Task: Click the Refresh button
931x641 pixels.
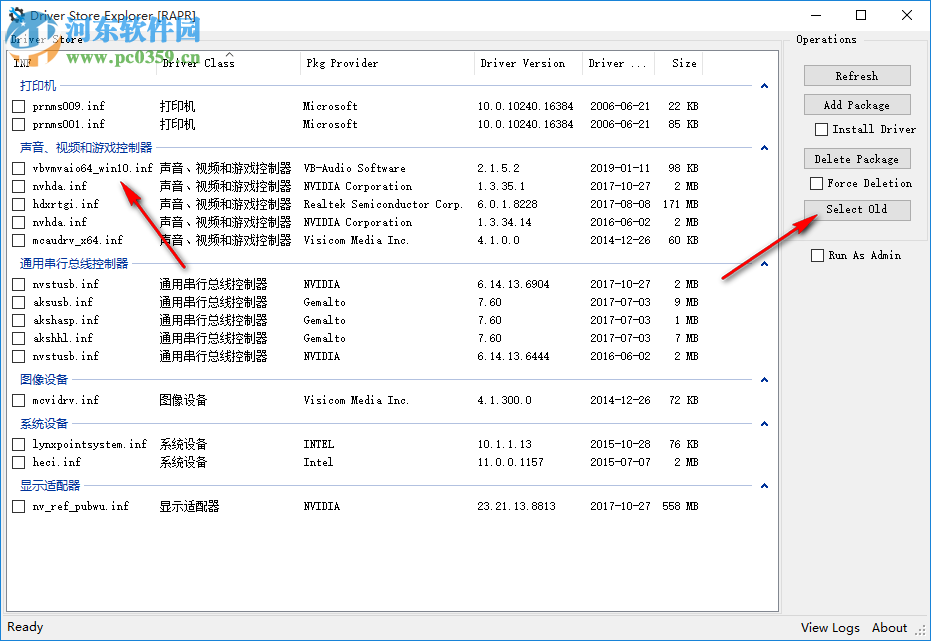Action: (856, 75)
